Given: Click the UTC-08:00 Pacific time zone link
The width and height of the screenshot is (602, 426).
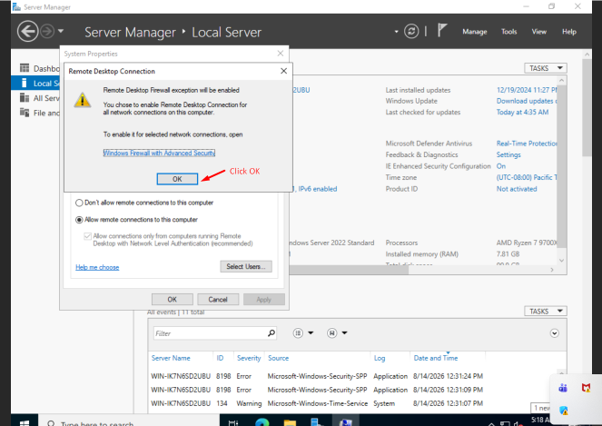Looking at the screenshot, I should [x=526, y=177].
